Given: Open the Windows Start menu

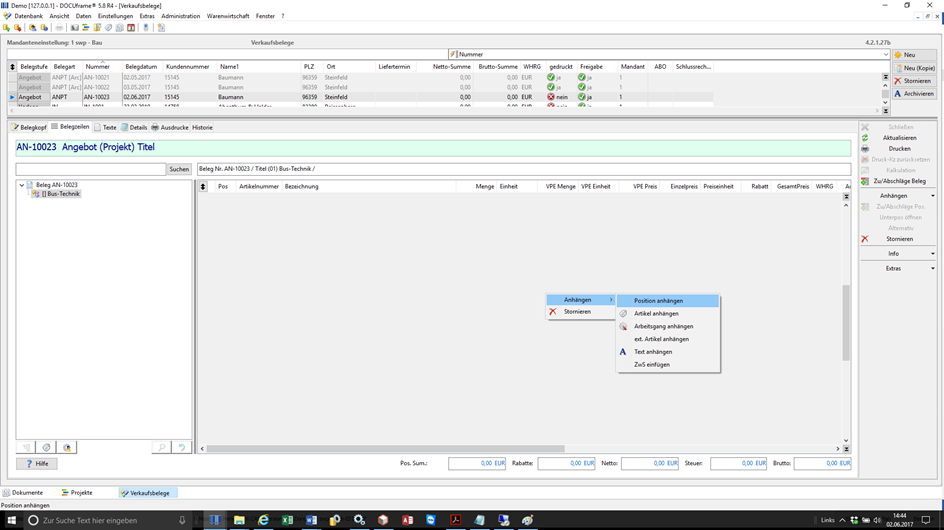Looking at the screenshot, I should click(11, 520).
